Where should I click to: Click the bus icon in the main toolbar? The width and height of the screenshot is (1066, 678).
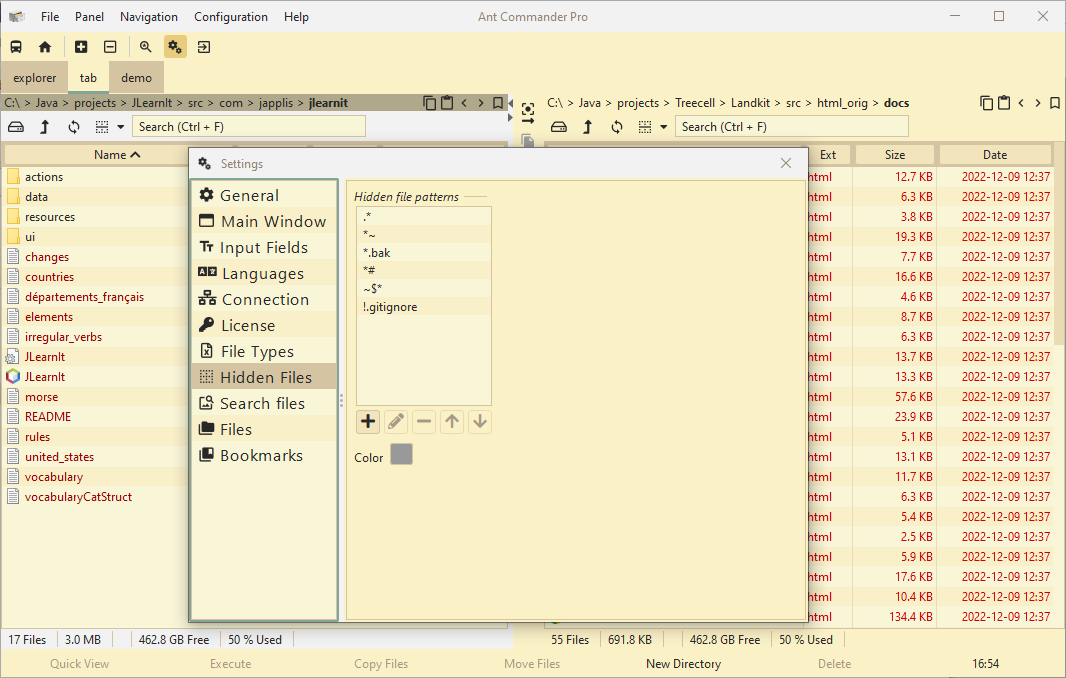tap(16, 47)
